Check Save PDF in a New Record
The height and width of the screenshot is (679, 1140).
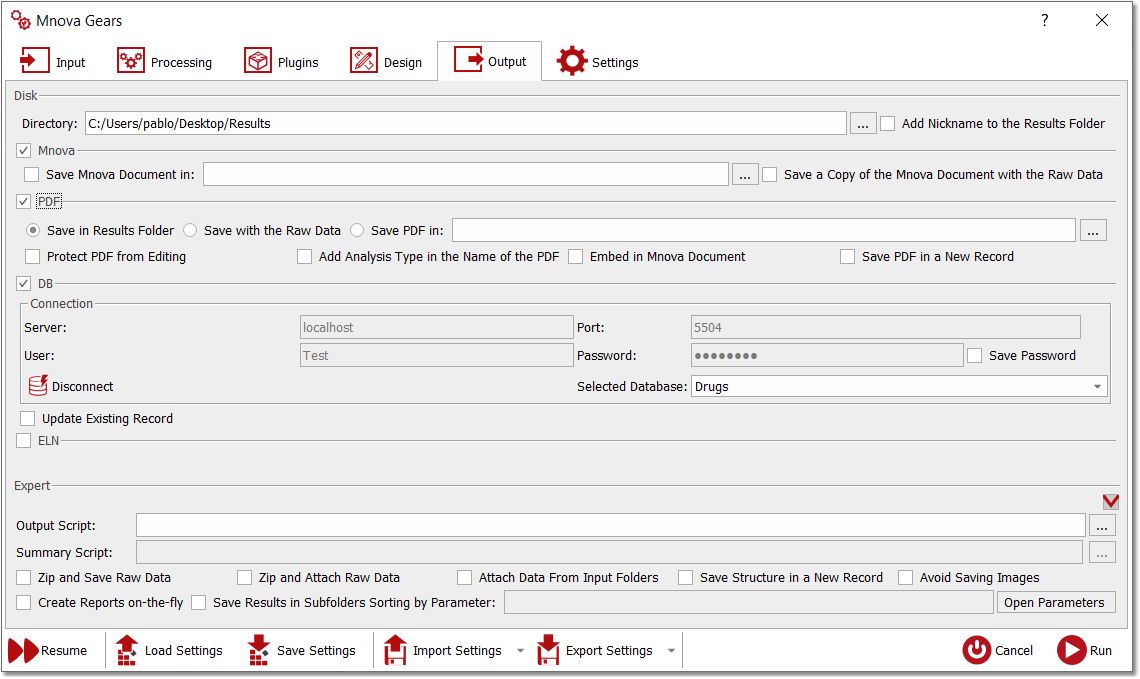coord(847,257)
